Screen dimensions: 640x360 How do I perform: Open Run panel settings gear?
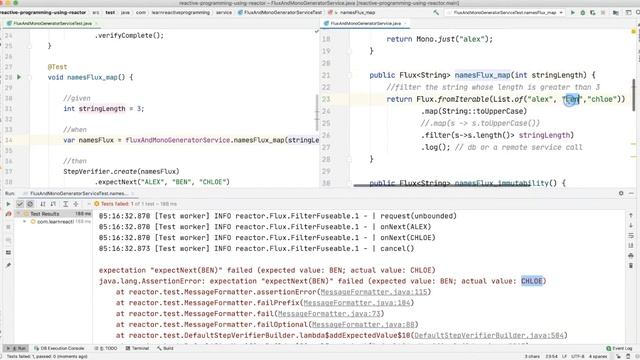point(621,193)
